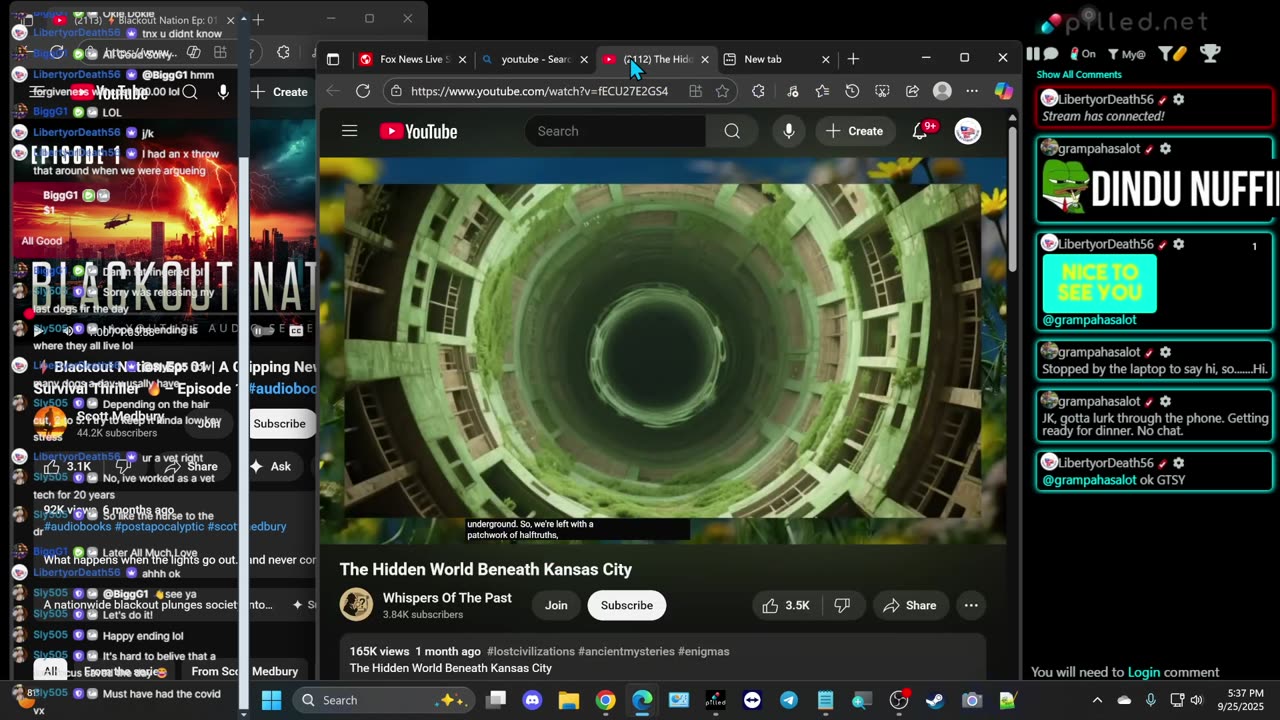Open a new Edge tab

pos(853,59)
